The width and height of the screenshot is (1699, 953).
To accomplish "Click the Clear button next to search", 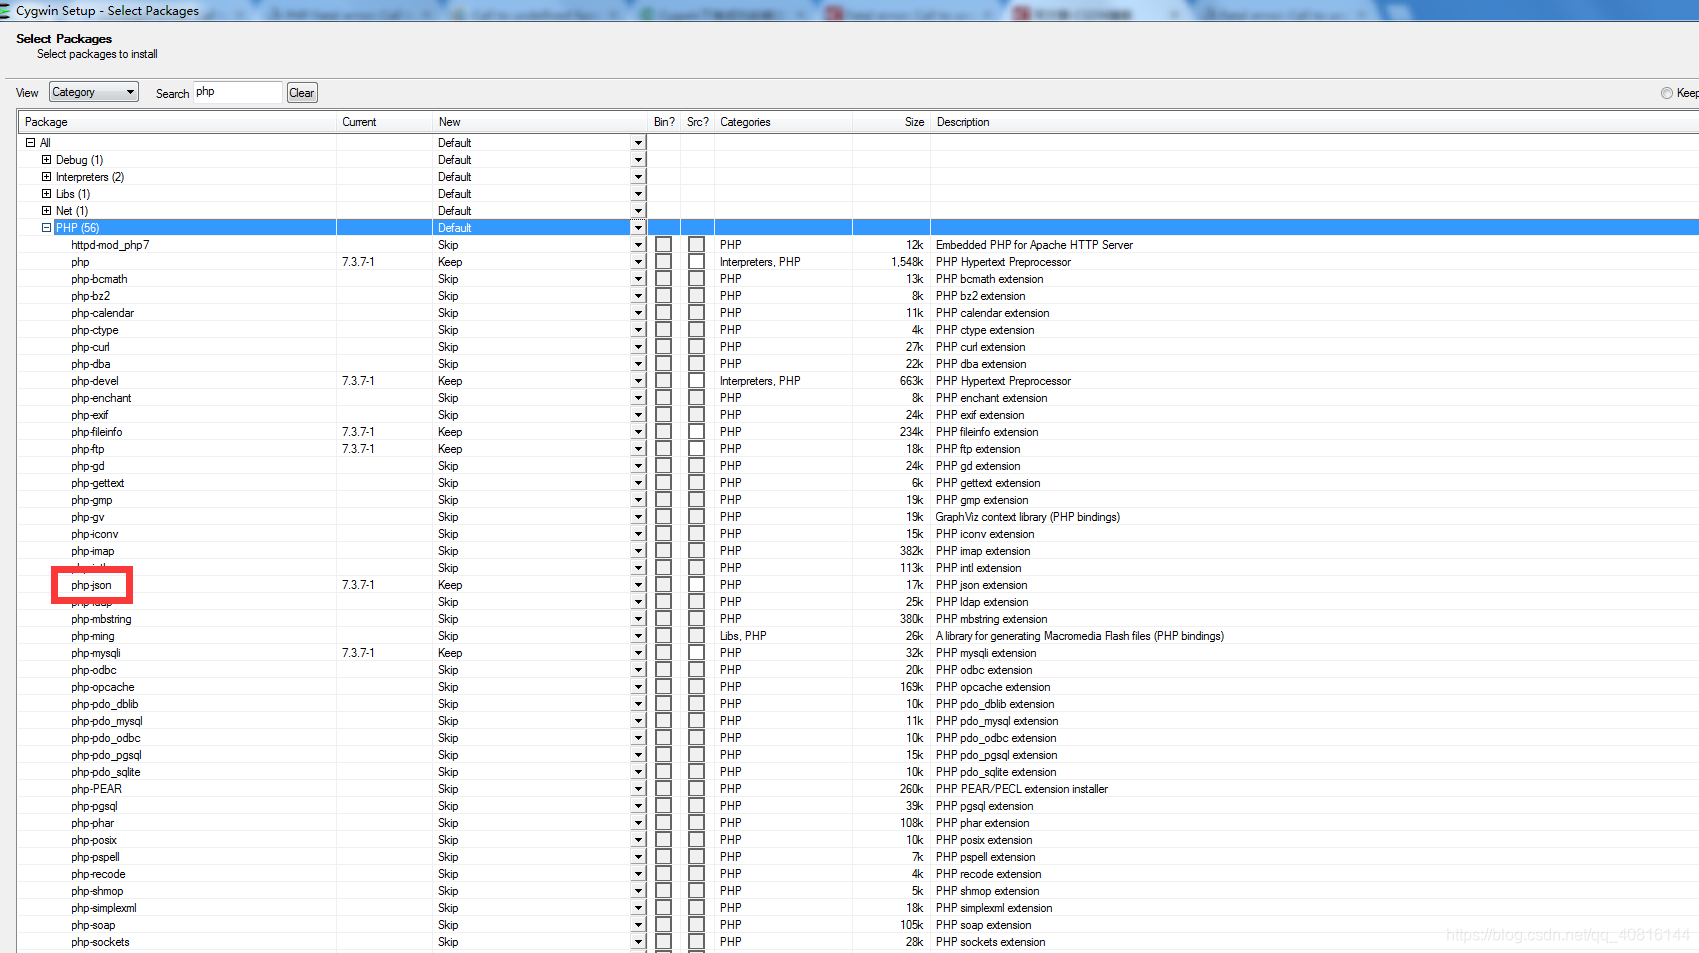I will [301, 92].
